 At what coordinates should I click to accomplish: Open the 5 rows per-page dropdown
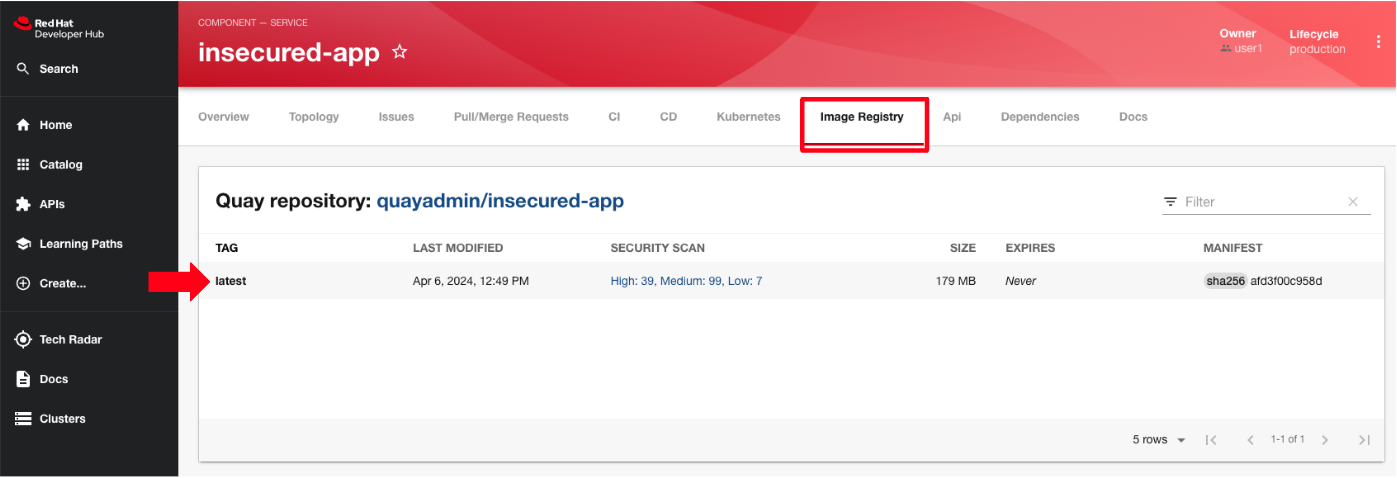(x=1160, y=440)
